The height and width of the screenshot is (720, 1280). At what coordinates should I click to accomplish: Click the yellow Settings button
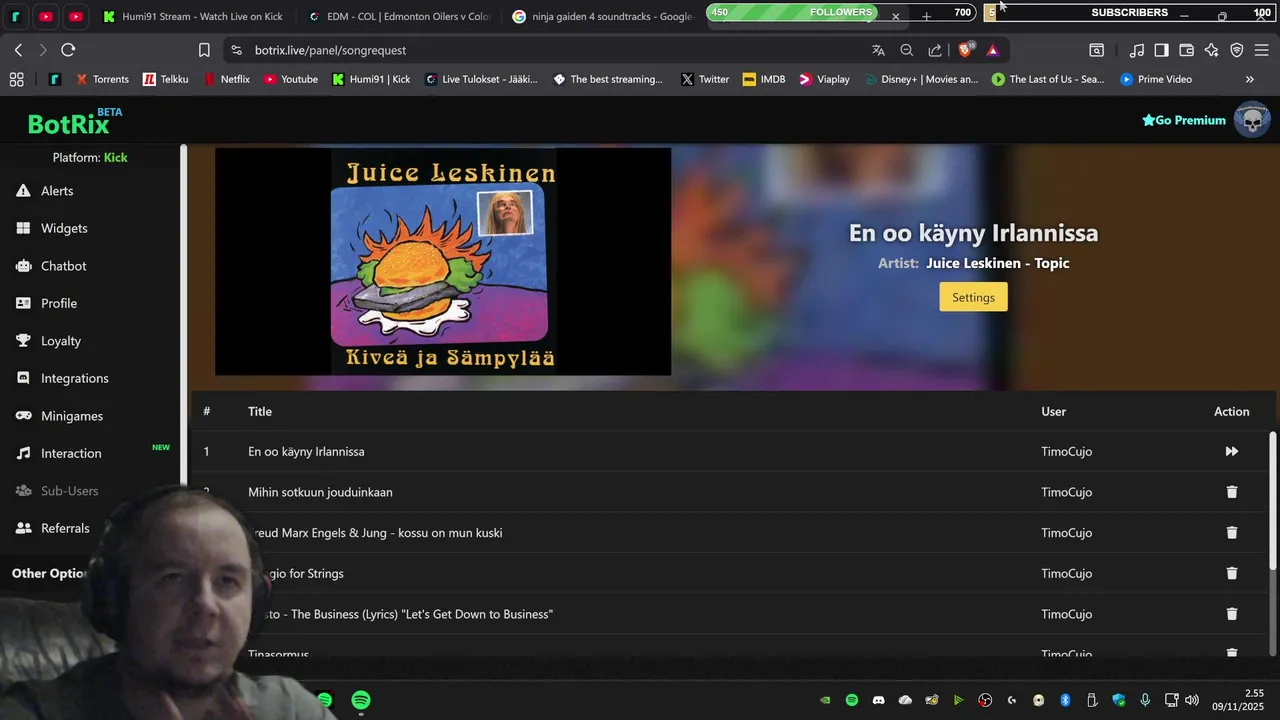pos(973,297)
